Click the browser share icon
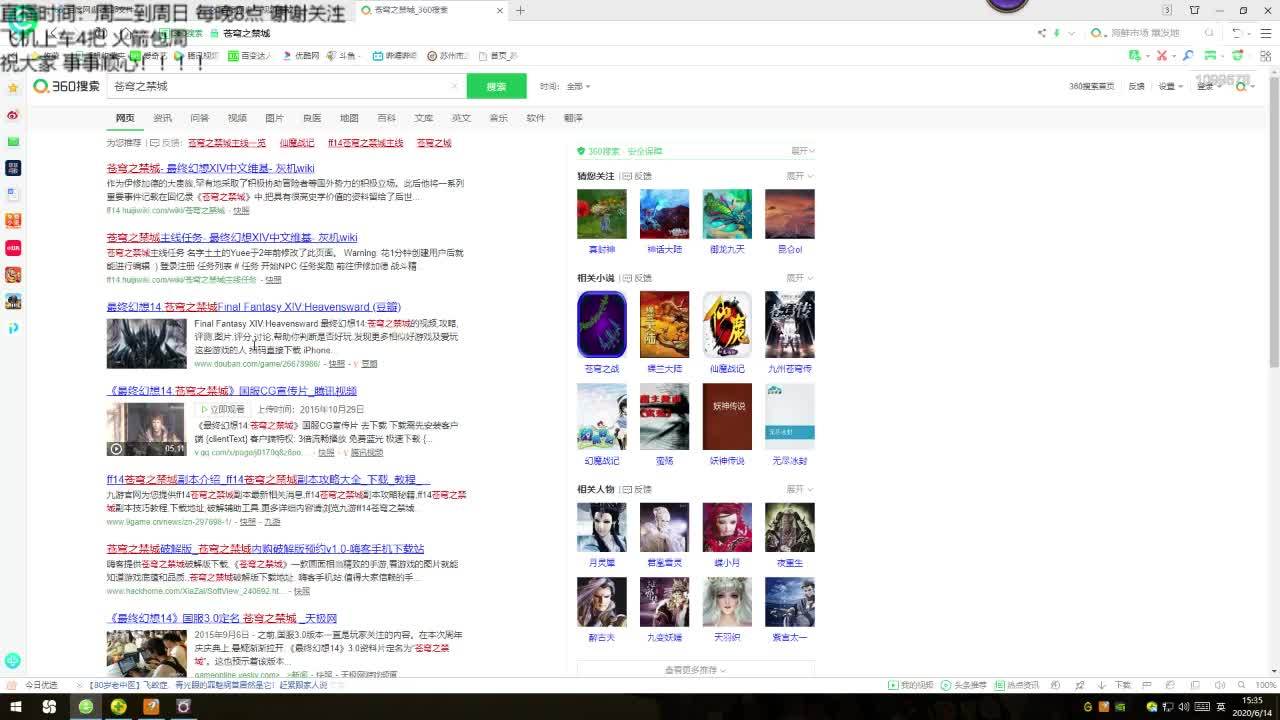 coord(1041,33)
